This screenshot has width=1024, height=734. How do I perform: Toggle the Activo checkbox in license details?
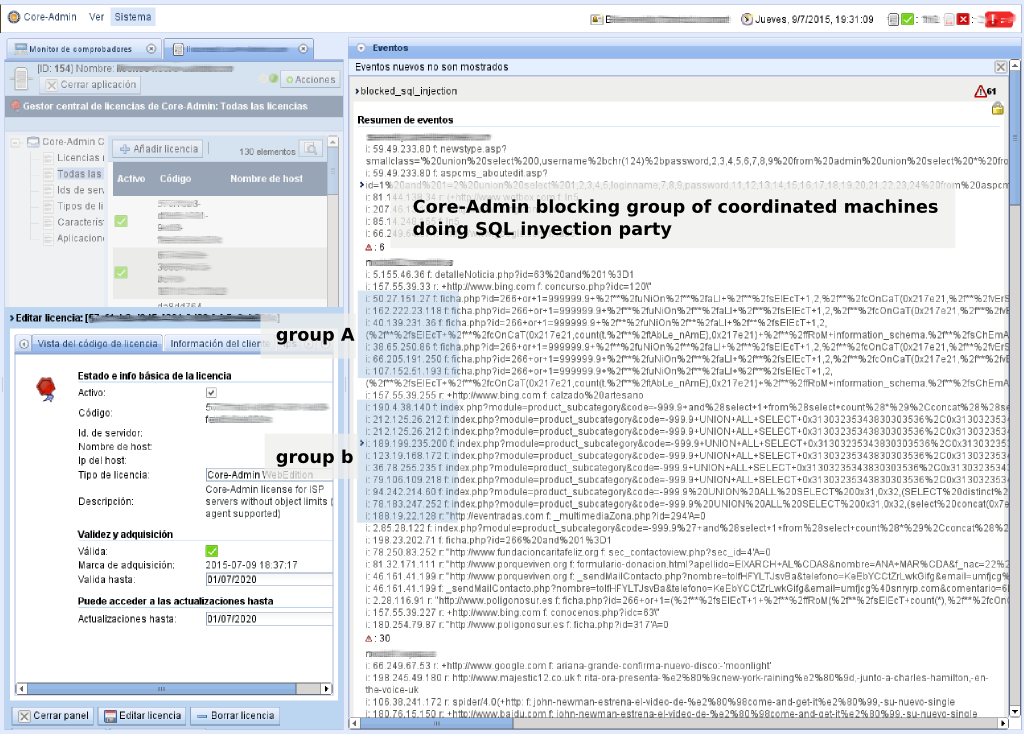pyautogui.click(x=211, y=392)
